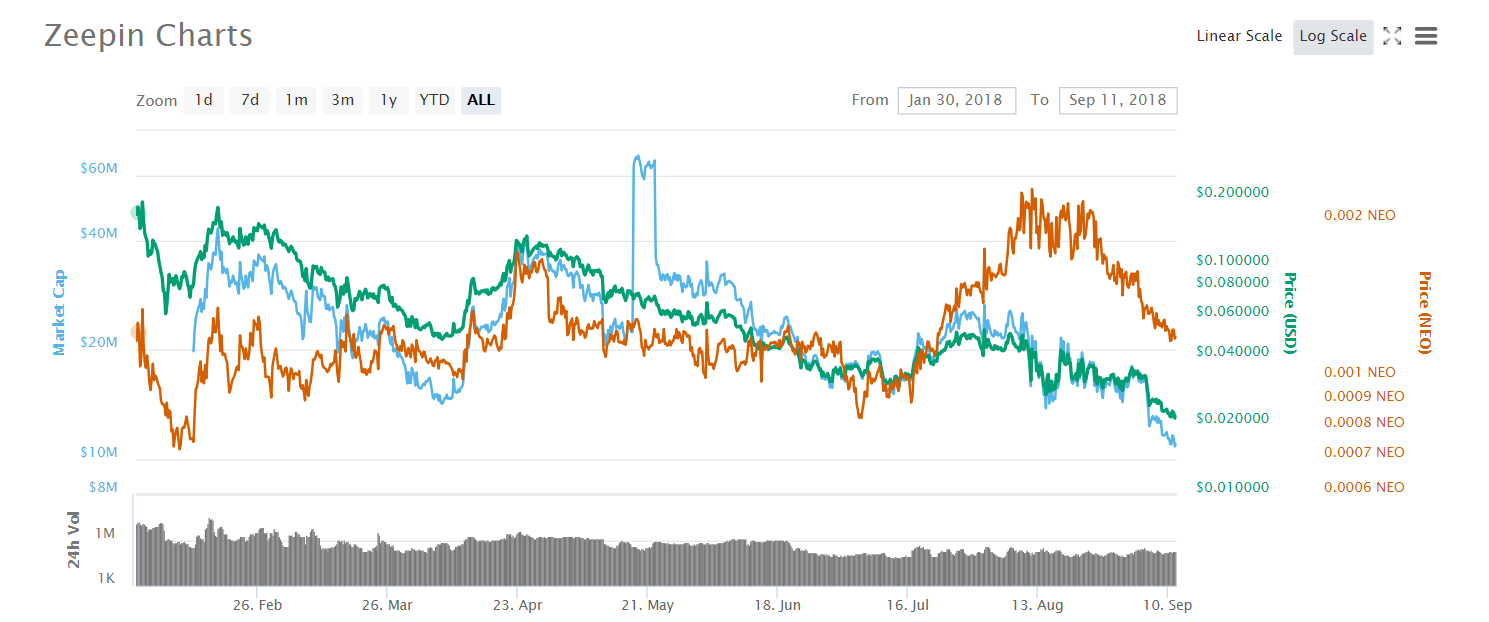1489x622 pixels.
Task: Click the Market Cap axis label
Action: [59, 312]
